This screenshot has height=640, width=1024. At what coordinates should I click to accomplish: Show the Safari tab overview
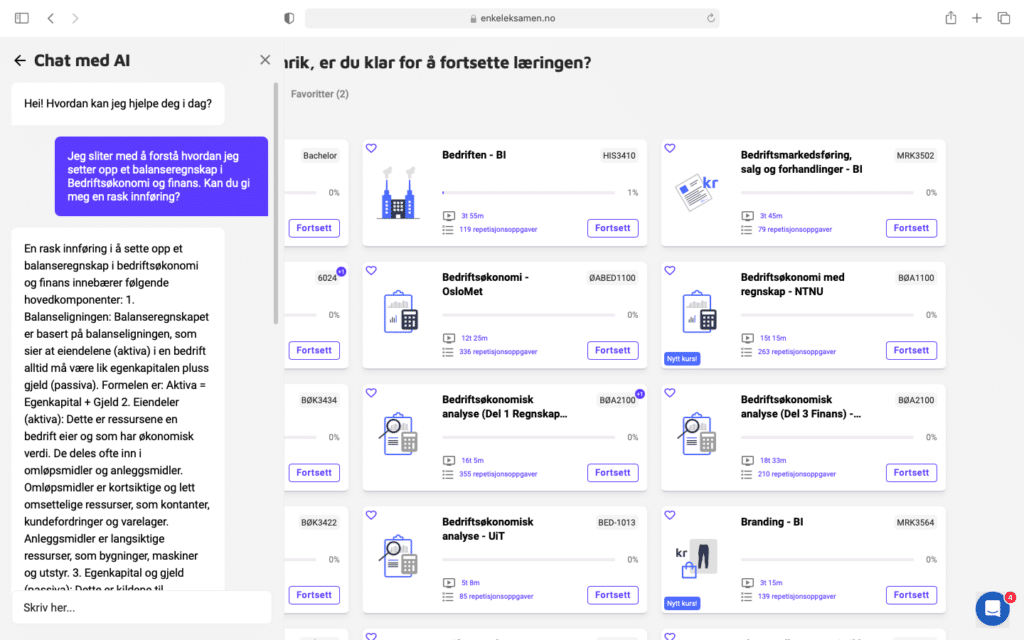tap(1003, 18)
